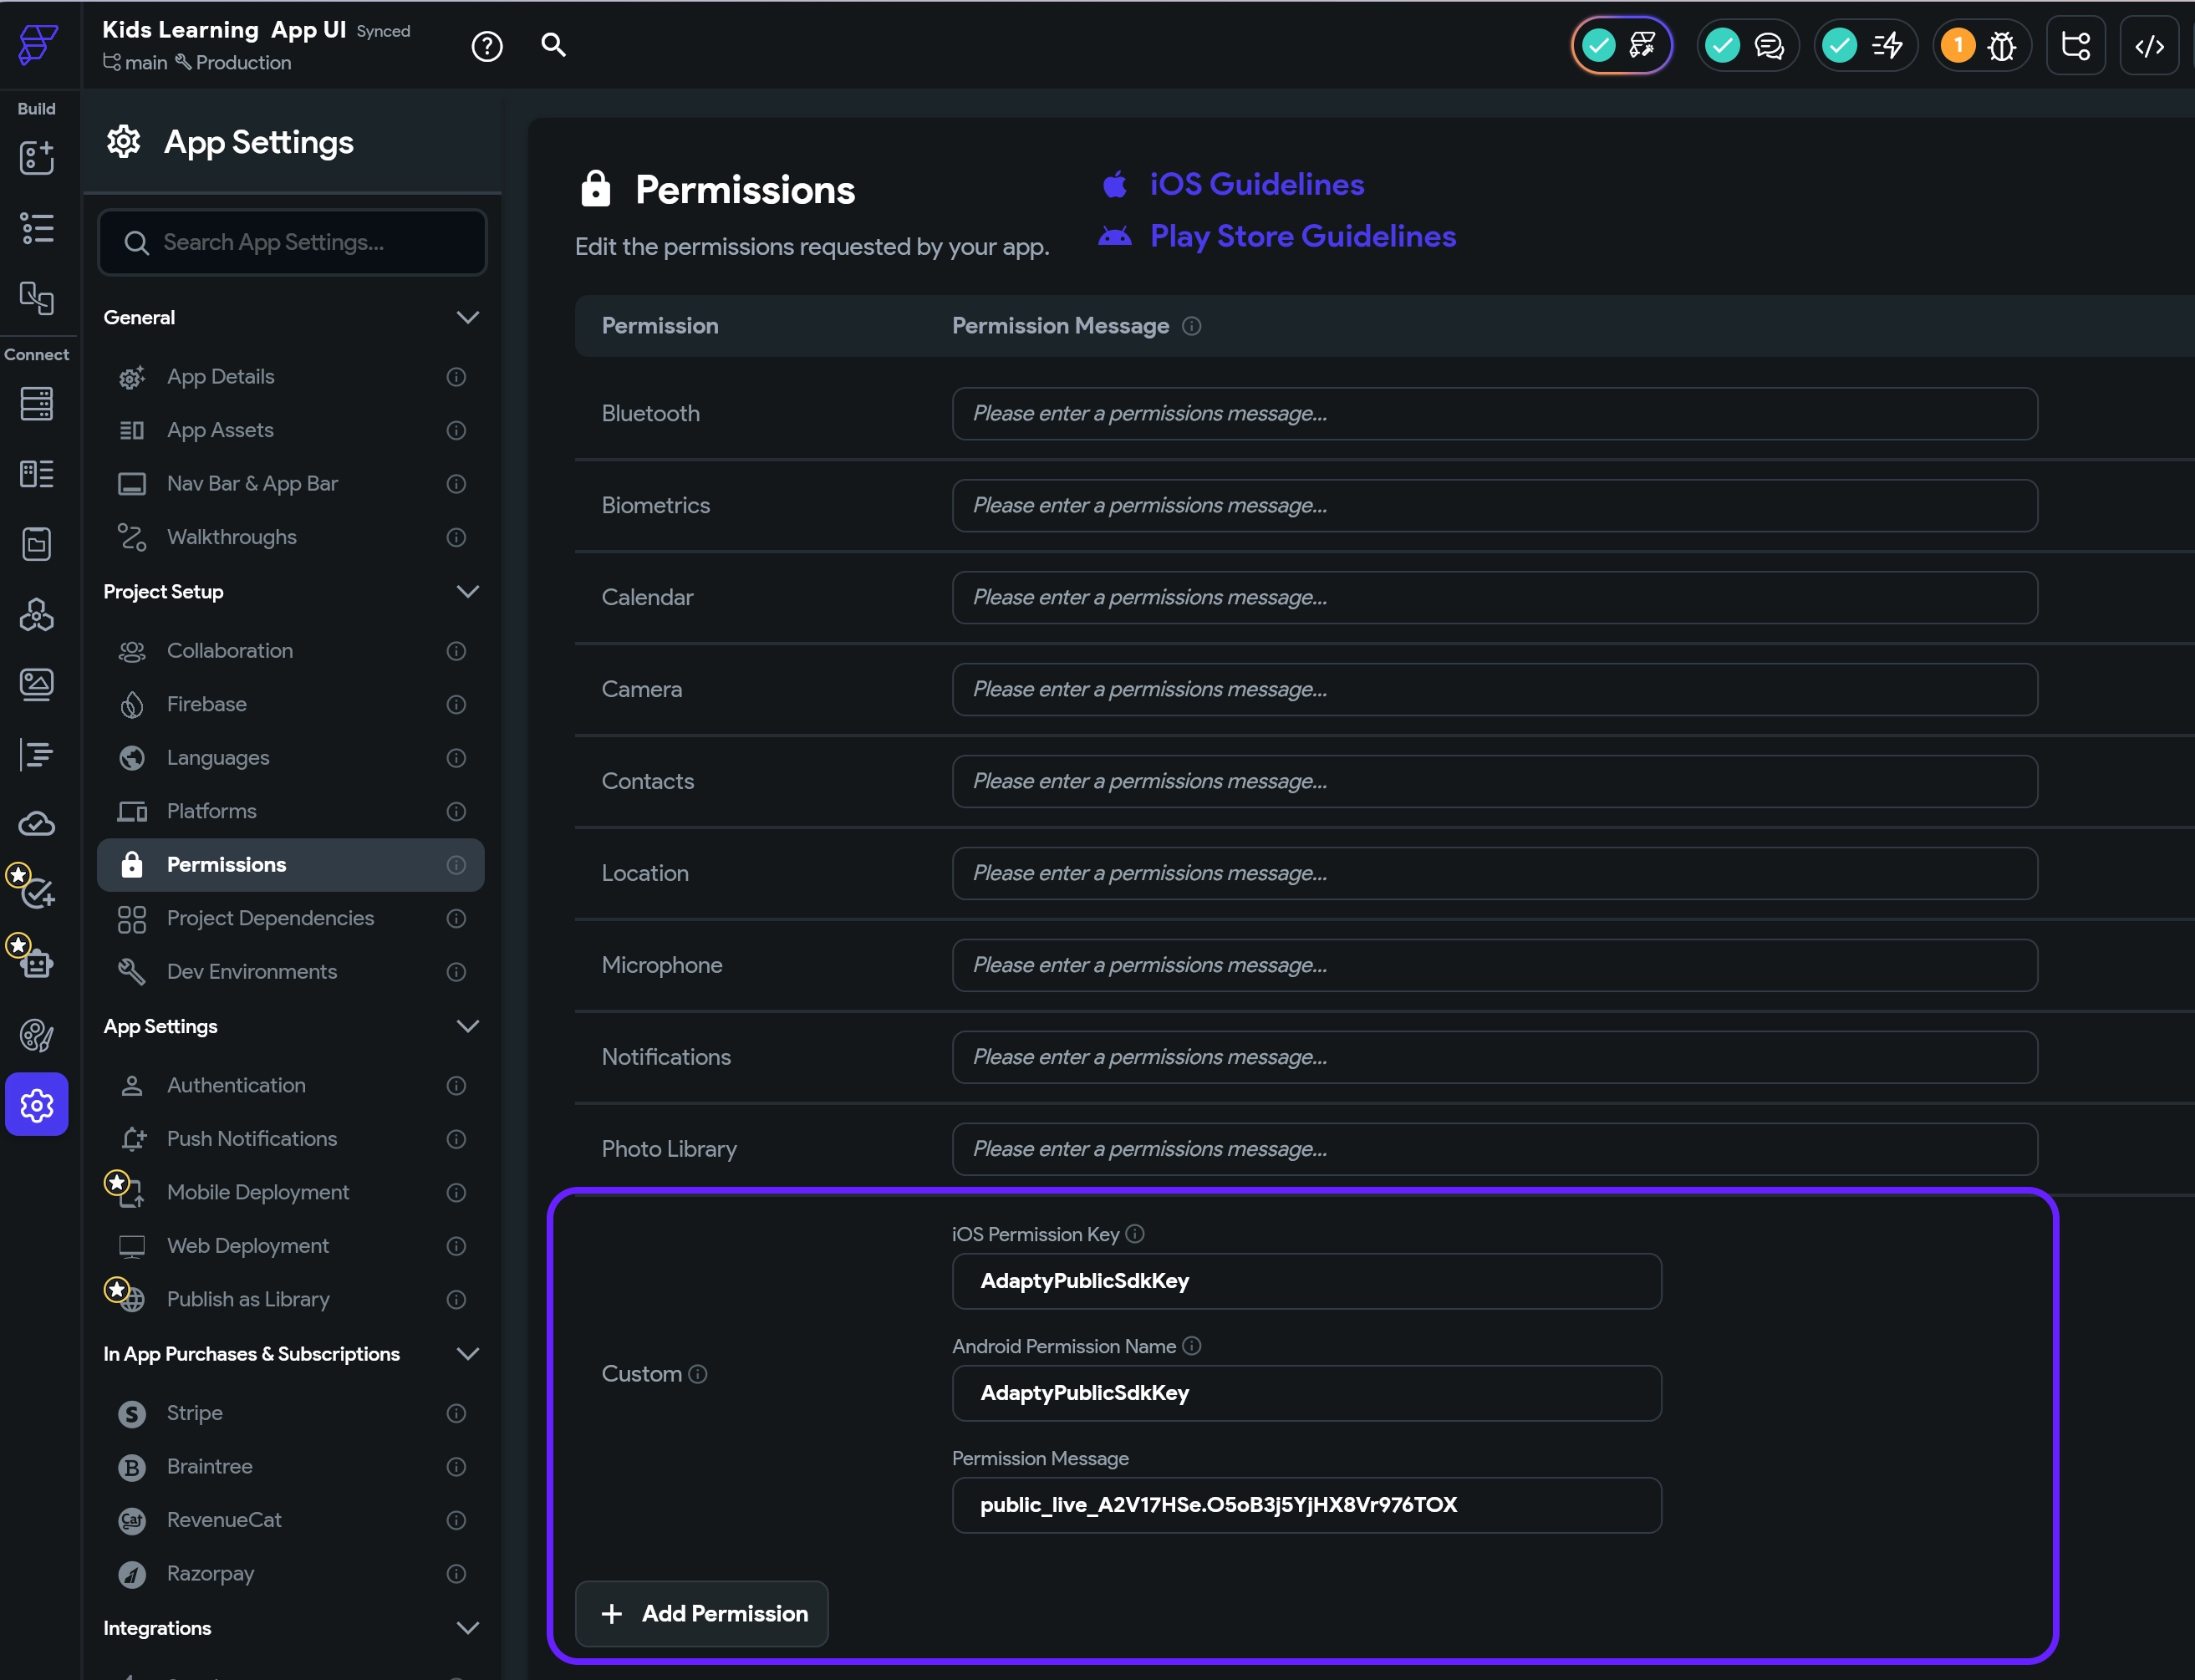
Task: Open the bug report panel showing 1 issue
Action: click(1983, 45)
